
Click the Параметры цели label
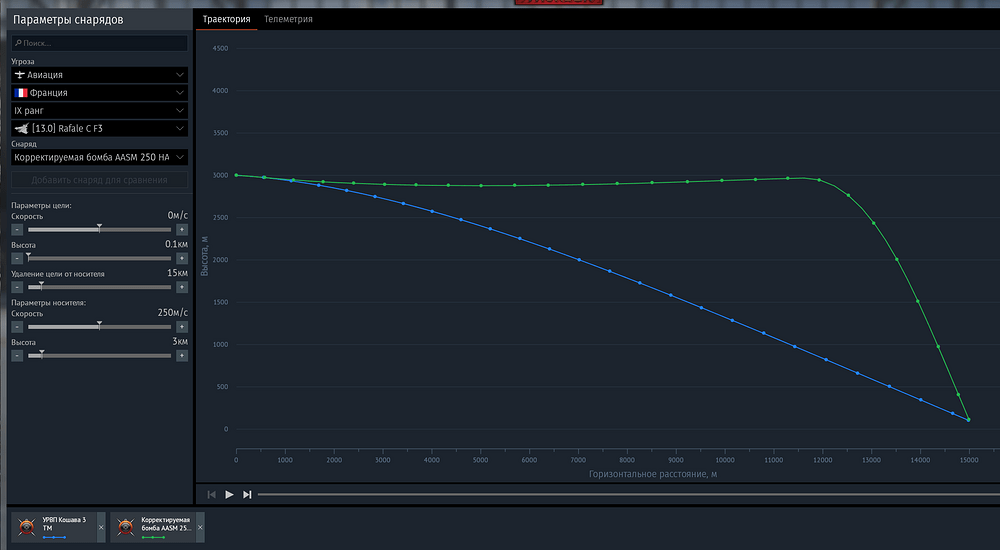coord(41,205)
